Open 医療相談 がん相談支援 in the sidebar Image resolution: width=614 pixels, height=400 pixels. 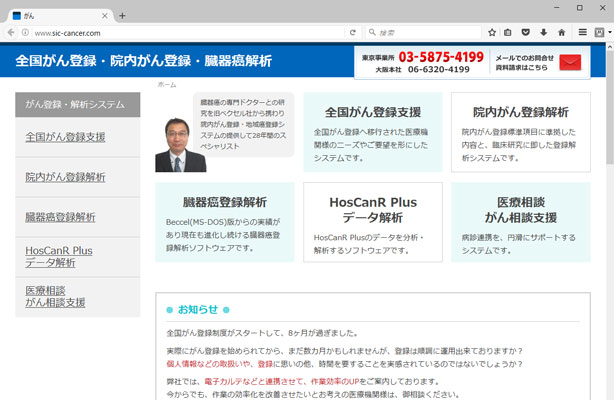(55, 297)
